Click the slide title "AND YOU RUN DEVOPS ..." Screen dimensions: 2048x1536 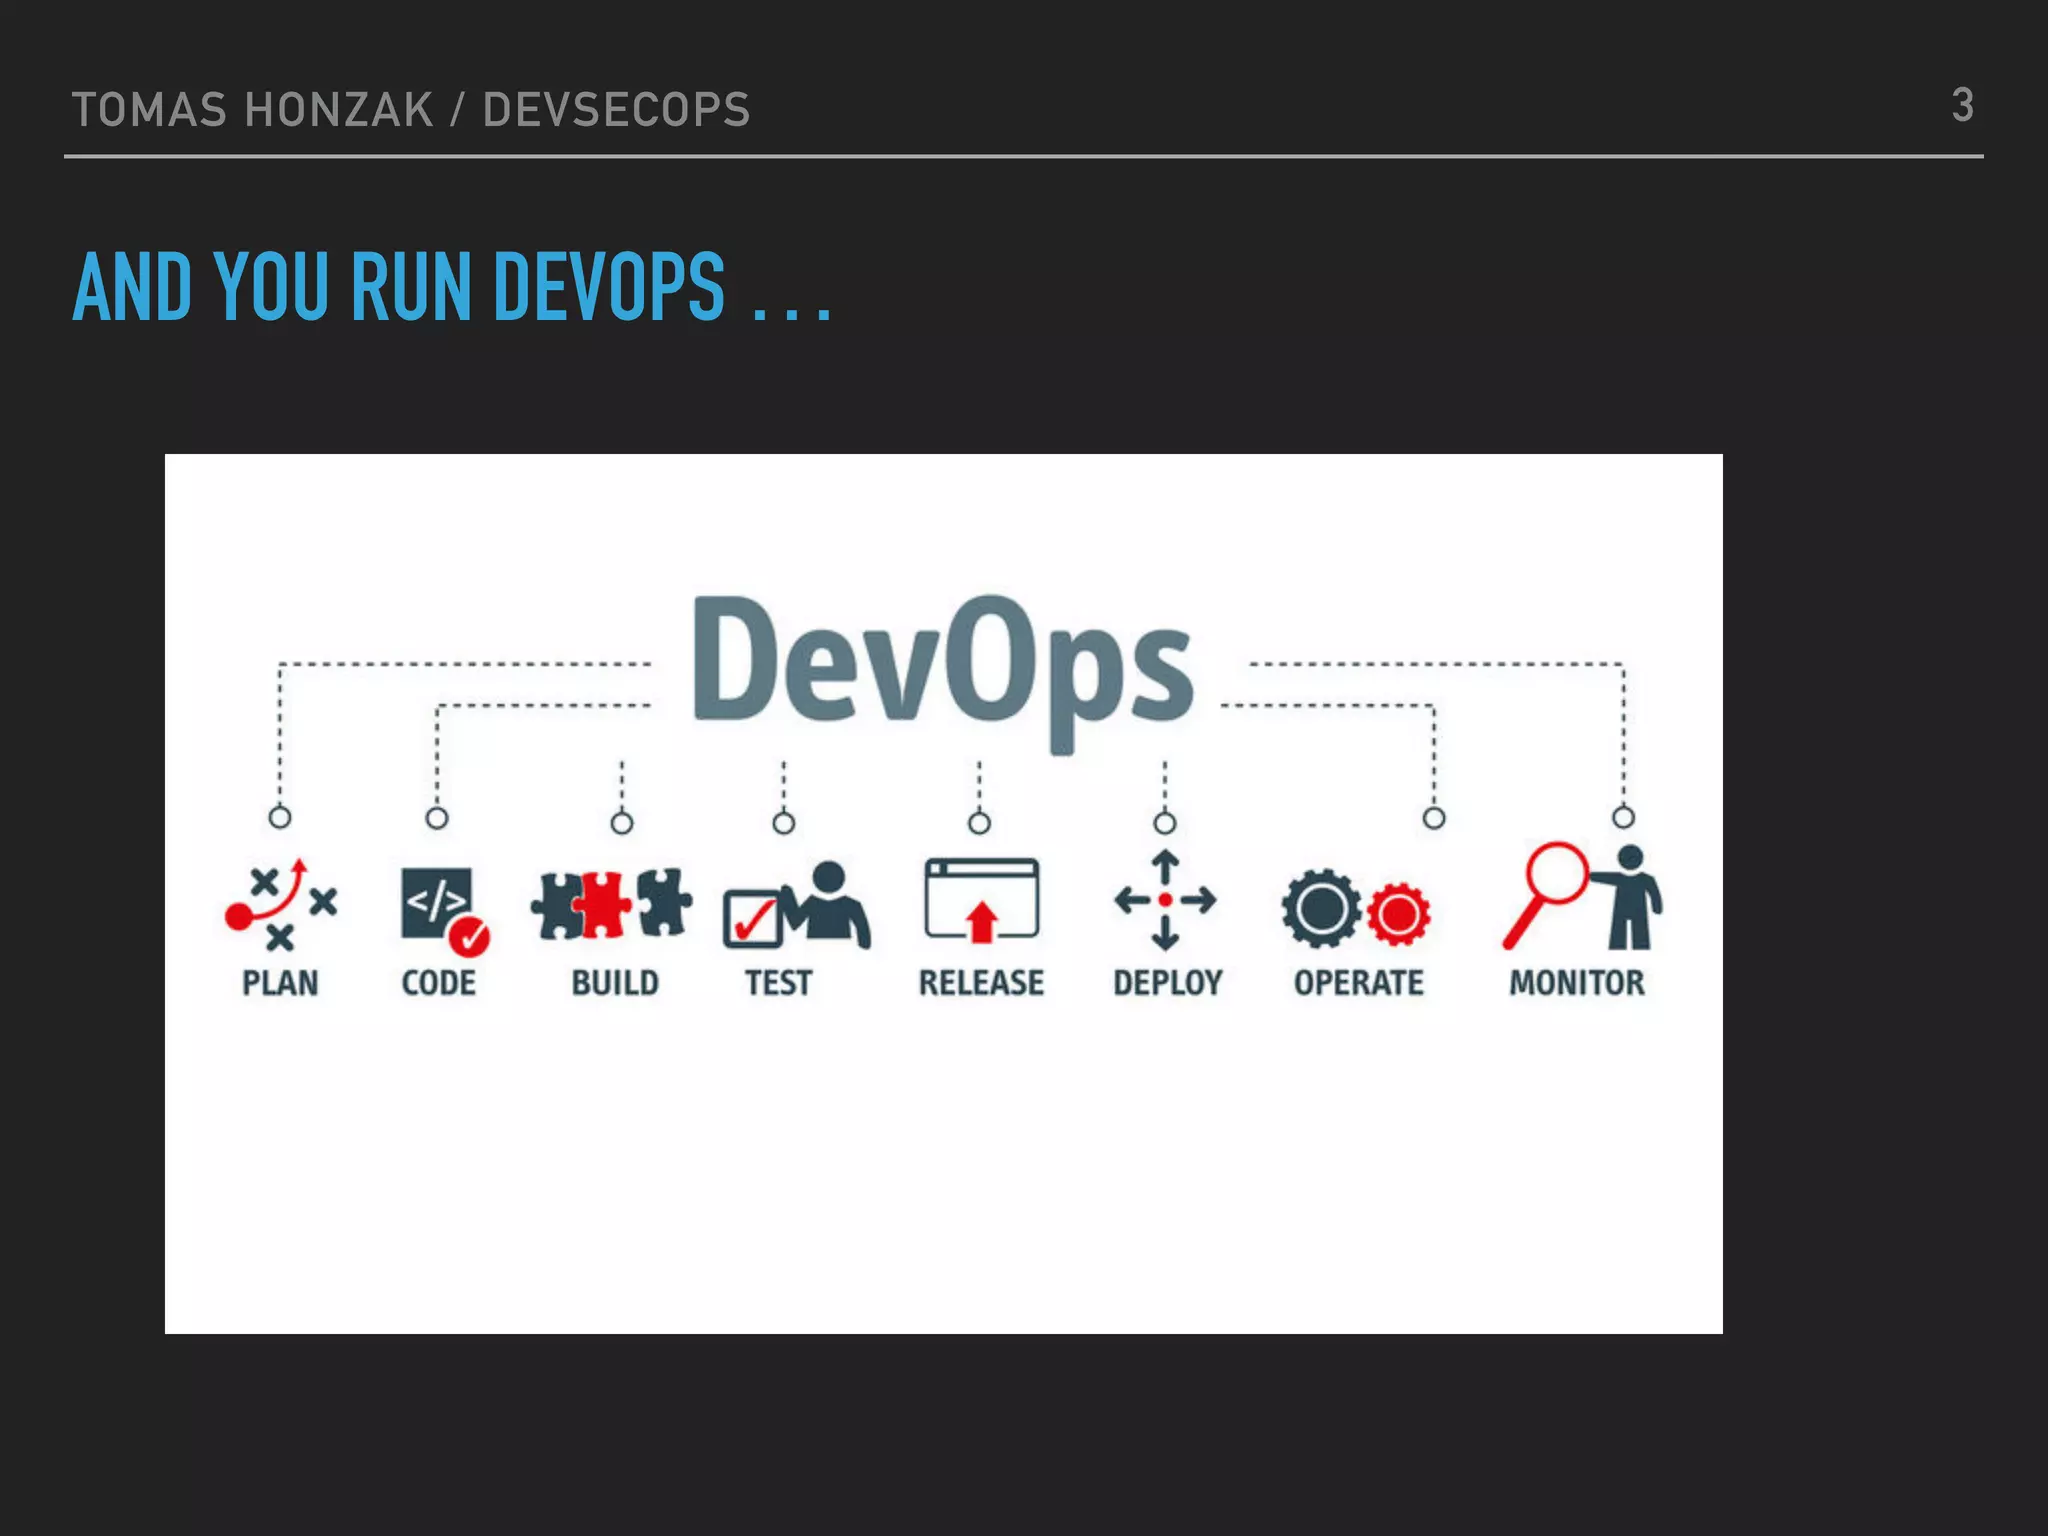[x=452, y=286]
